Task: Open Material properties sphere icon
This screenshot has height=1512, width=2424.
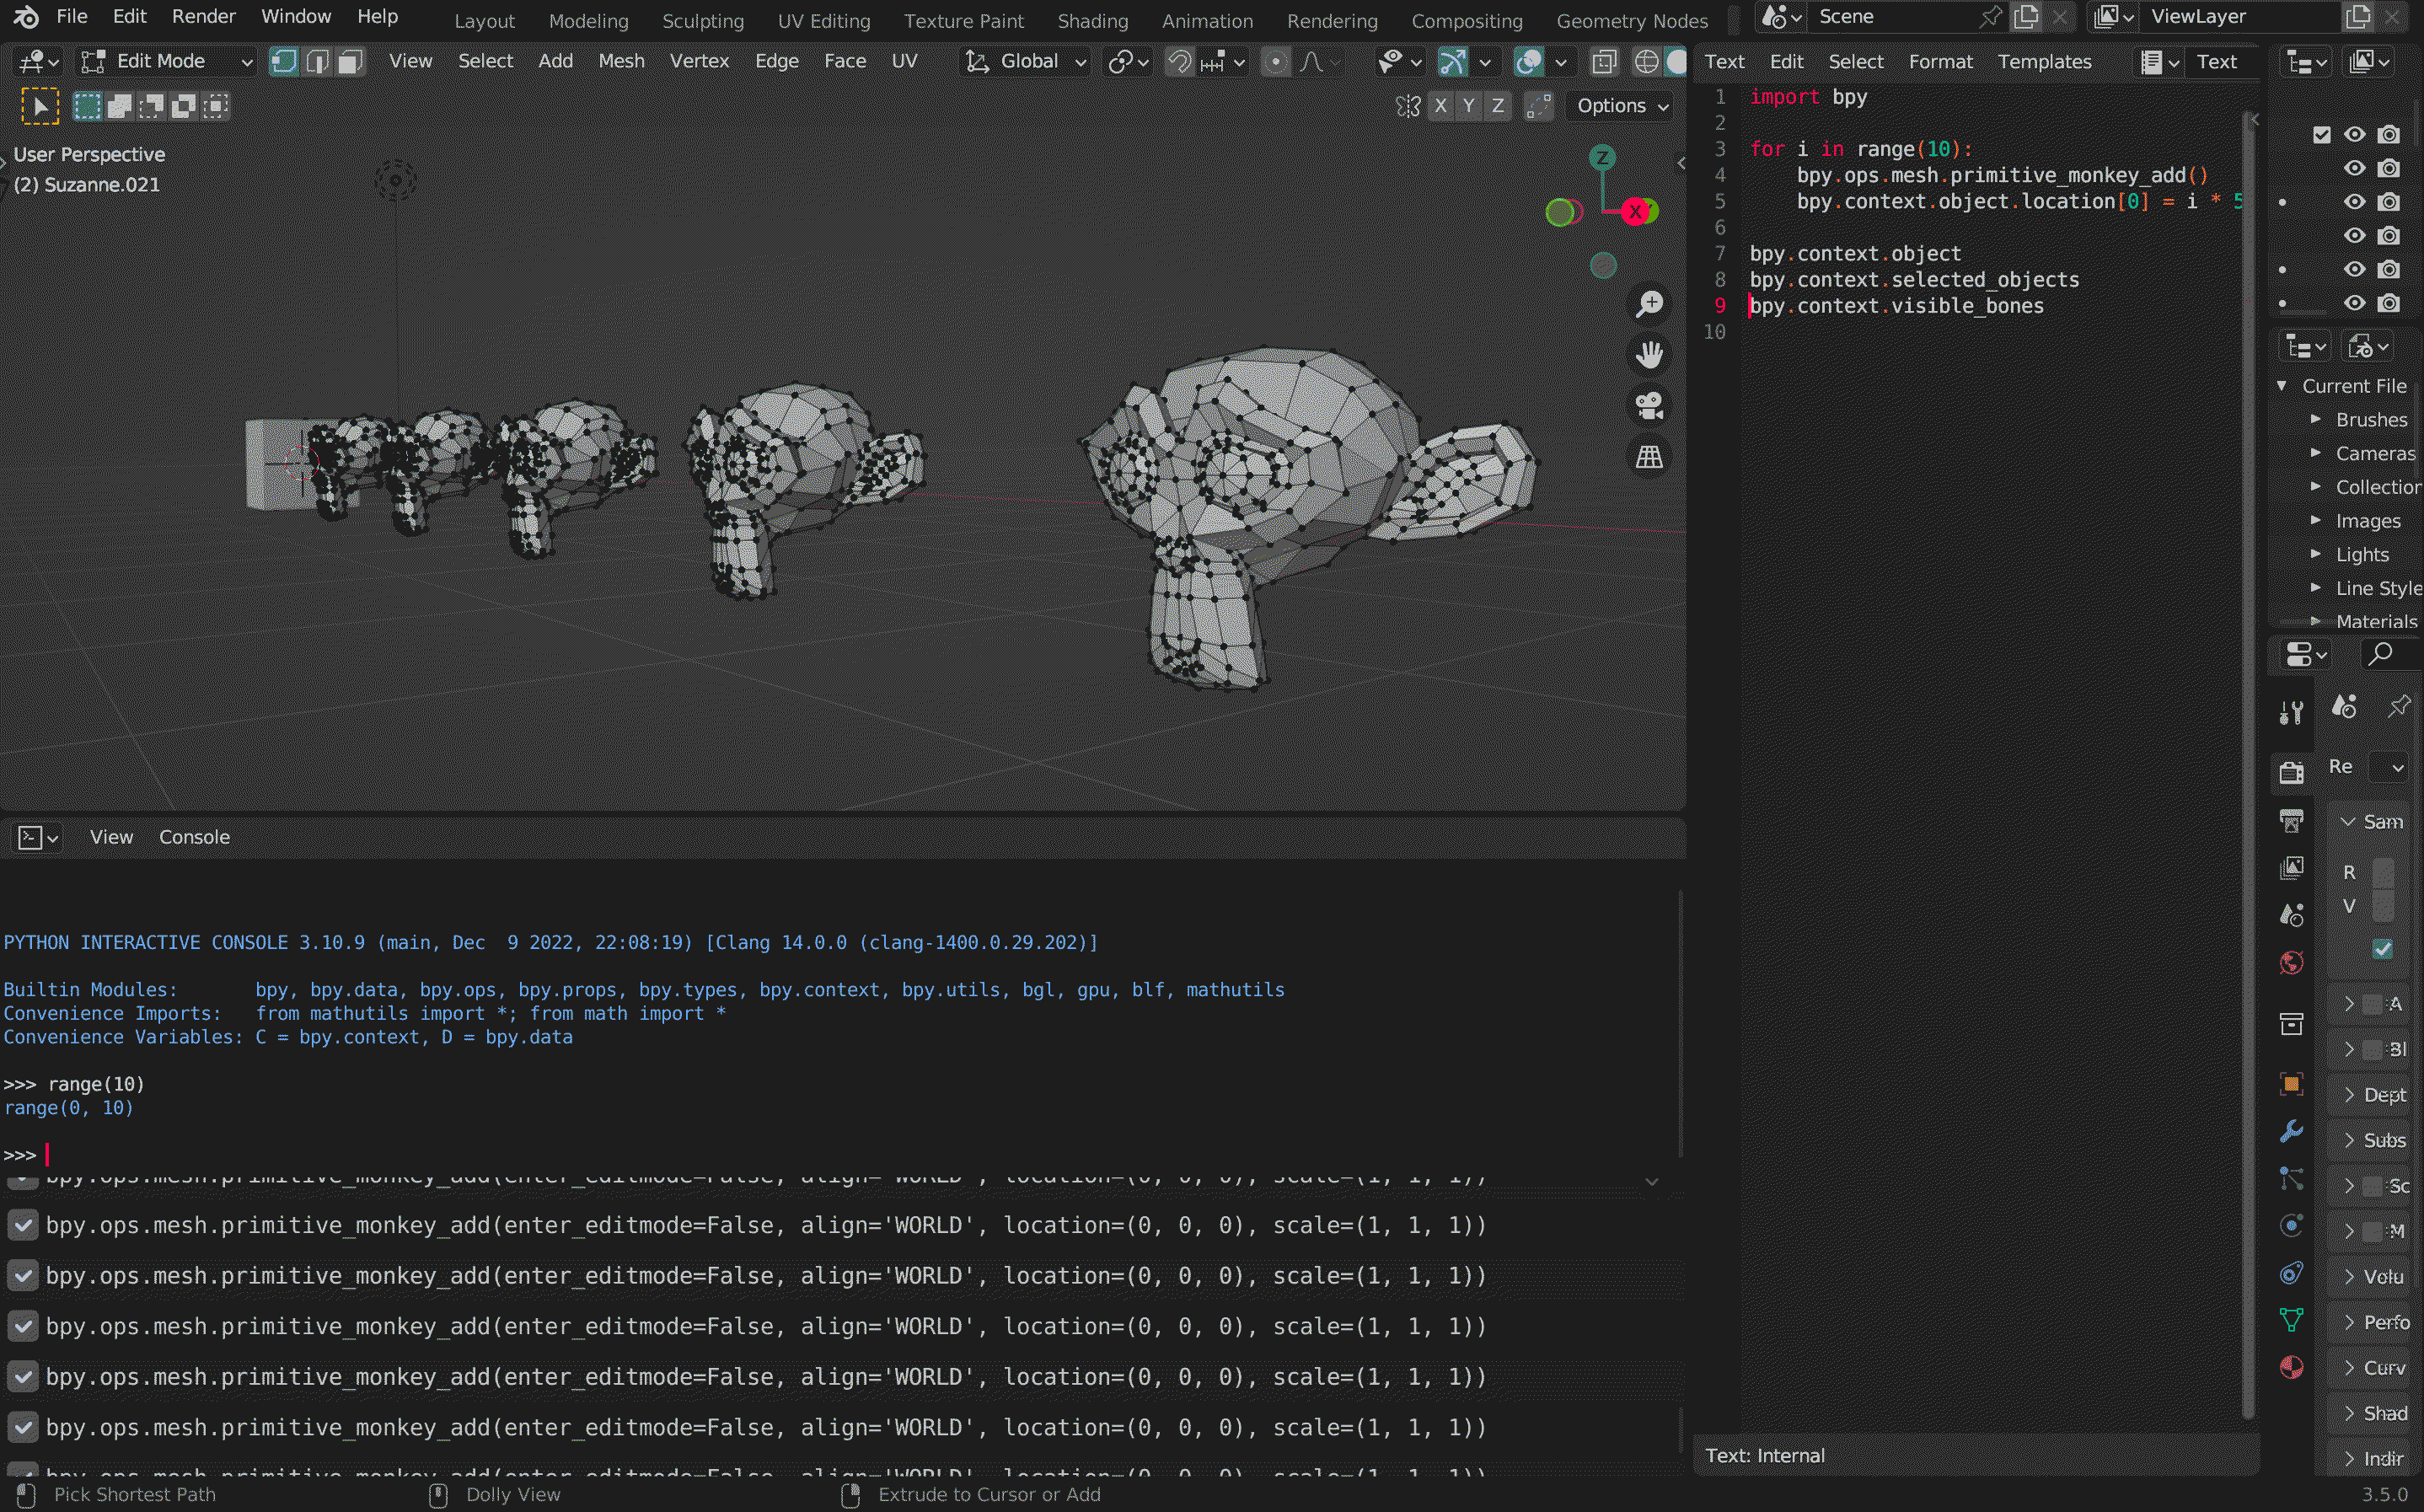Action: click(x=2291, y=1367)
